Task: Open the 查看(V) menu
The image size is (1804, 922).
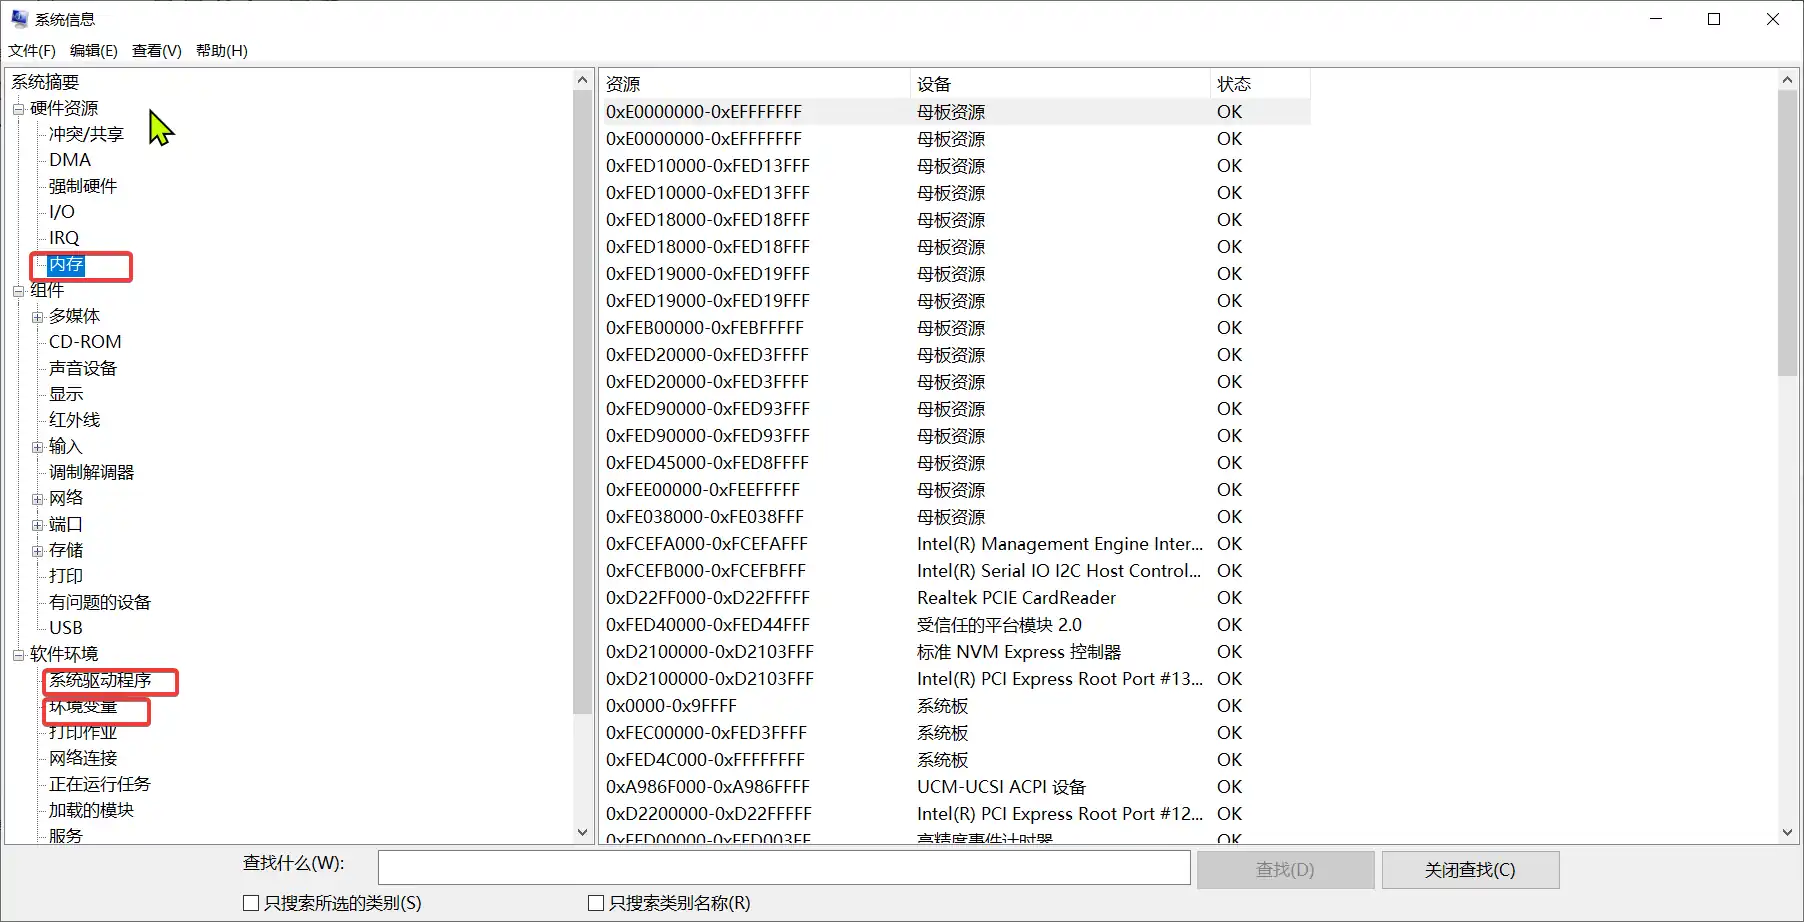Action: click(x=156, y=51)
